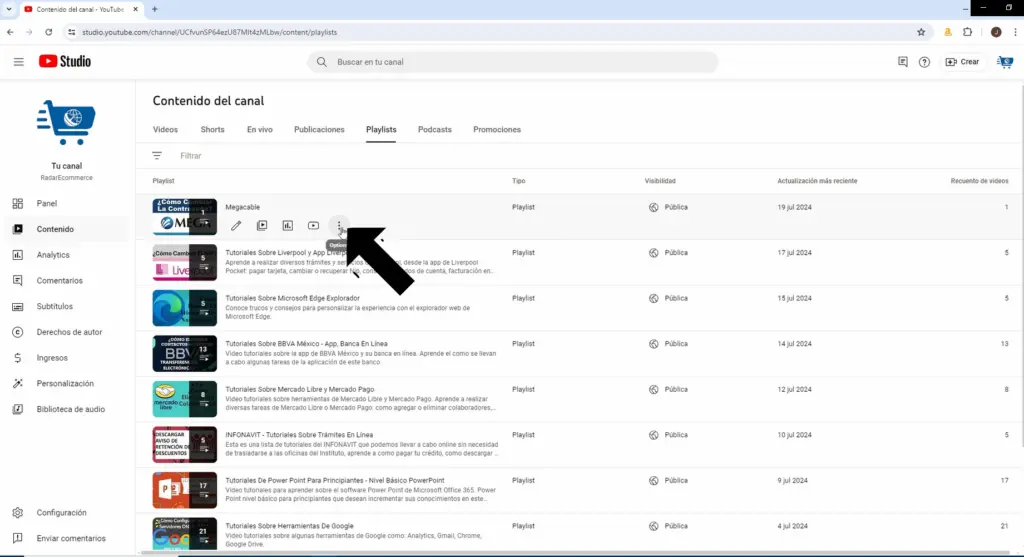Click the channel logo avatar in sidebar

coord(67,123)
